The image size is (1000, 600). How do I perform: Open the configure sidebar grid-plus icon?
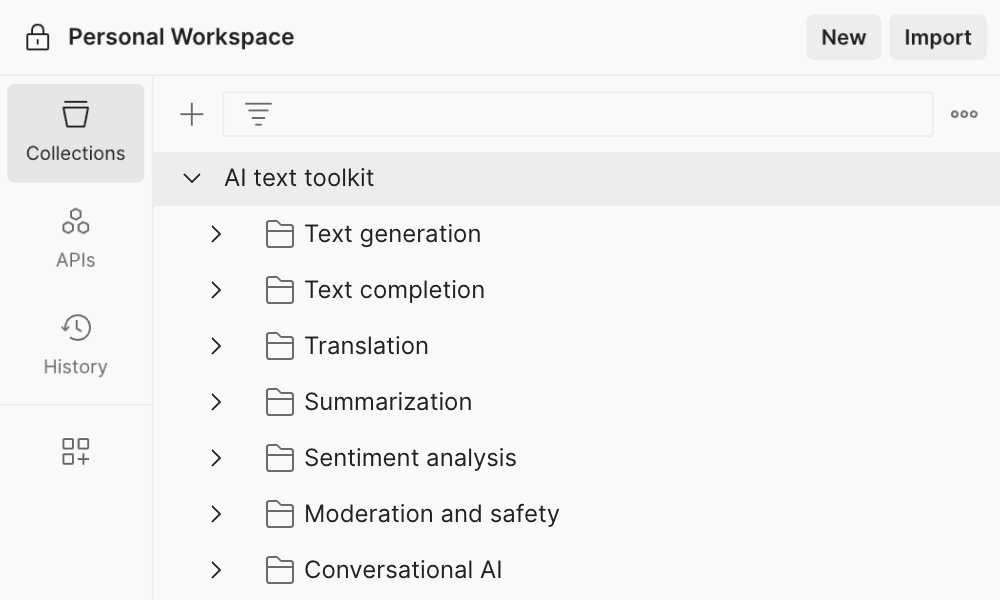tap(76, 451)
